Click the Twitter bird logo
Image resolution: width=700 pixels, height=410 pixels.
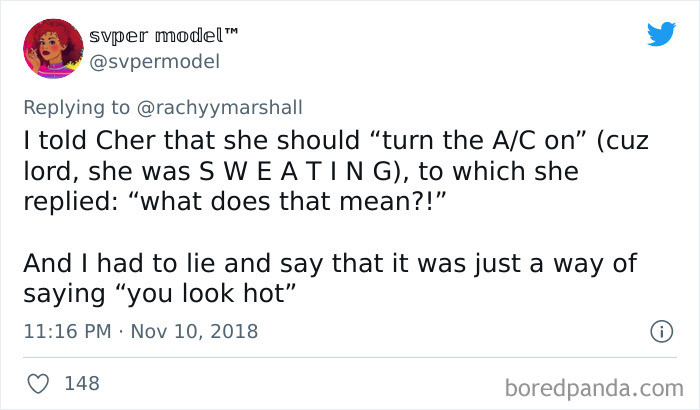point(661,35)
